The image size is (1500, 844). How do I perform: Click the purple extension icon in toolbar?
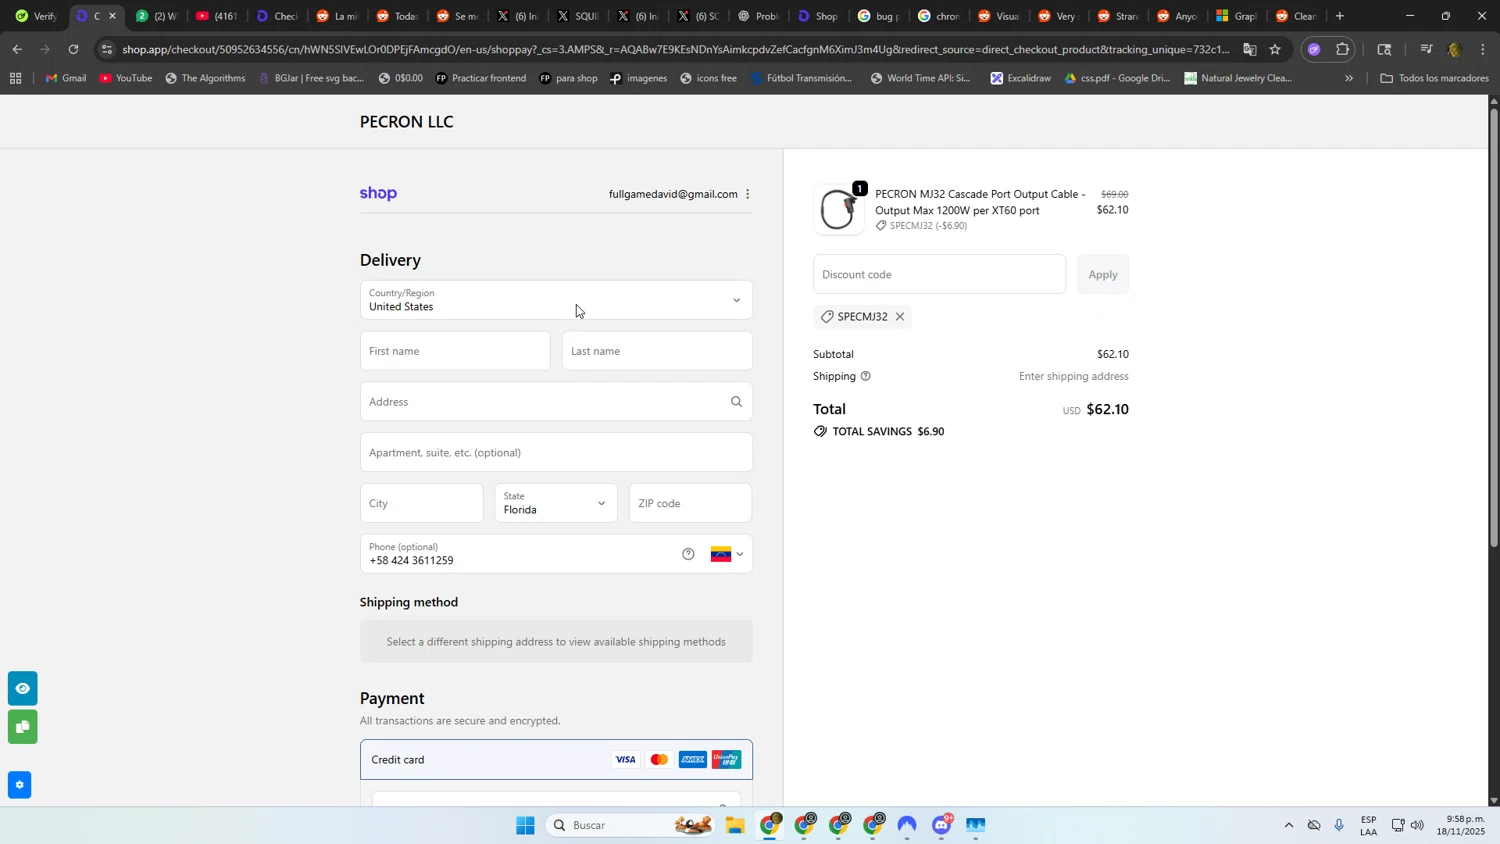1314,49
